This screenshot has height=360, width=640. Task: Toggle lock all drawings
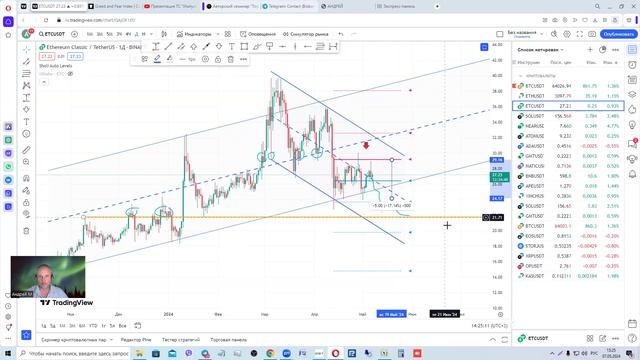[27, 202]
